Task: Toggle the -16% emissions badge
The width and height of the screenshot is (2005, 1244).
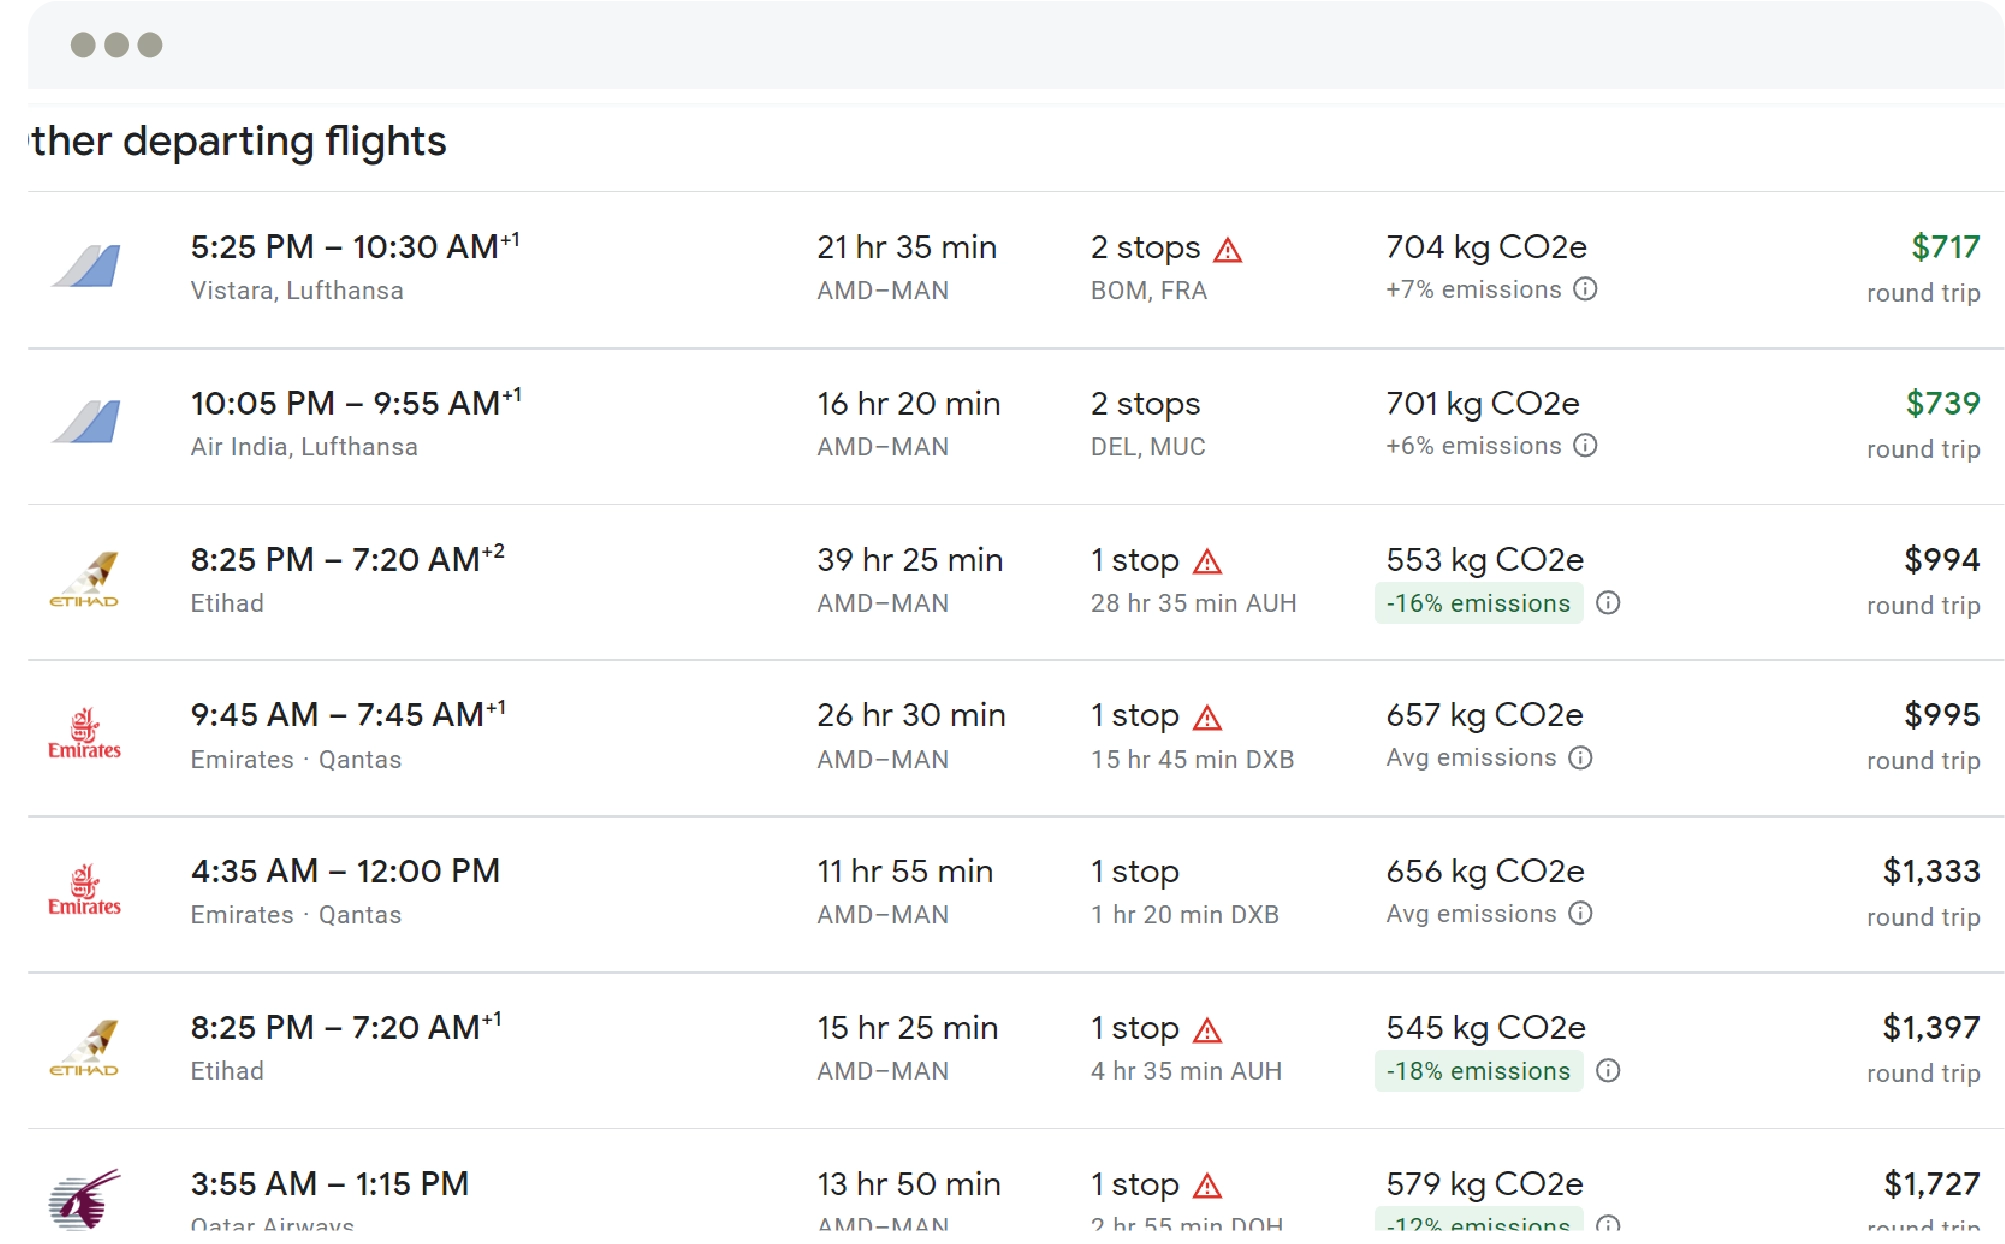Action: click(x=1478, y=604)
